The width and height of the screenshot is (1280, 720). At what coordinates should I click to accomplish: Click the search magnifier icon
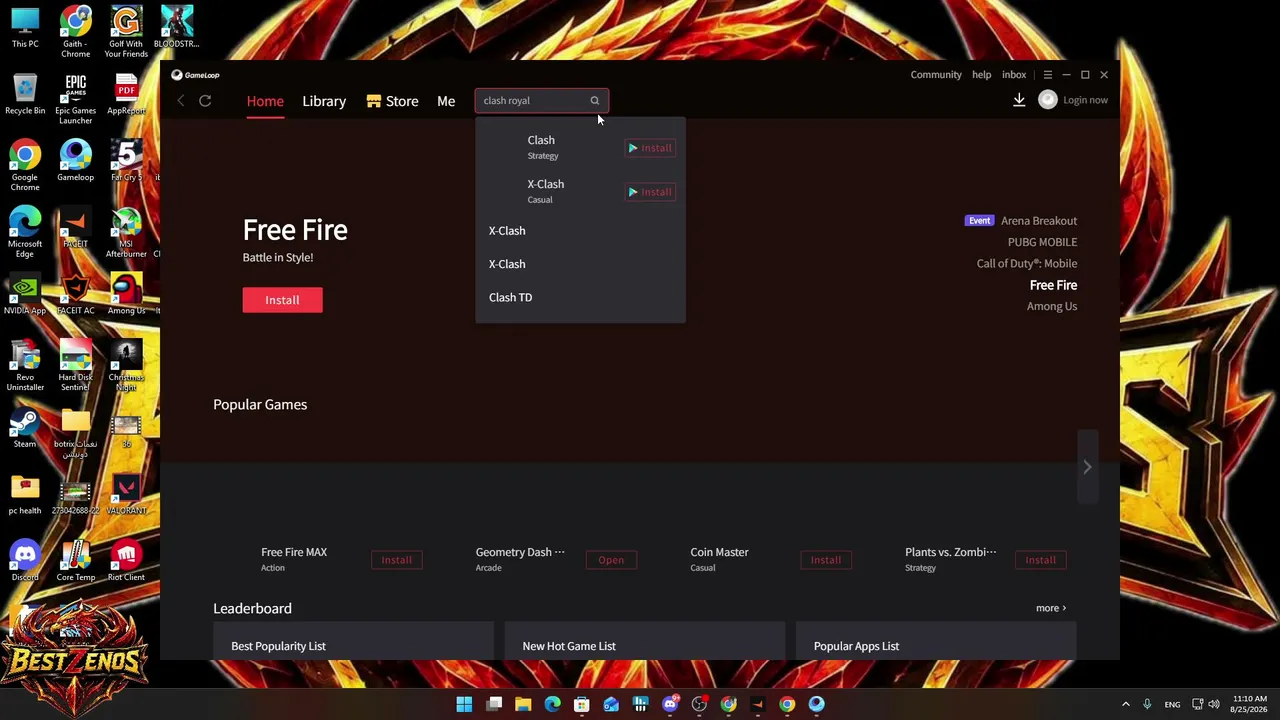[595, 101]
